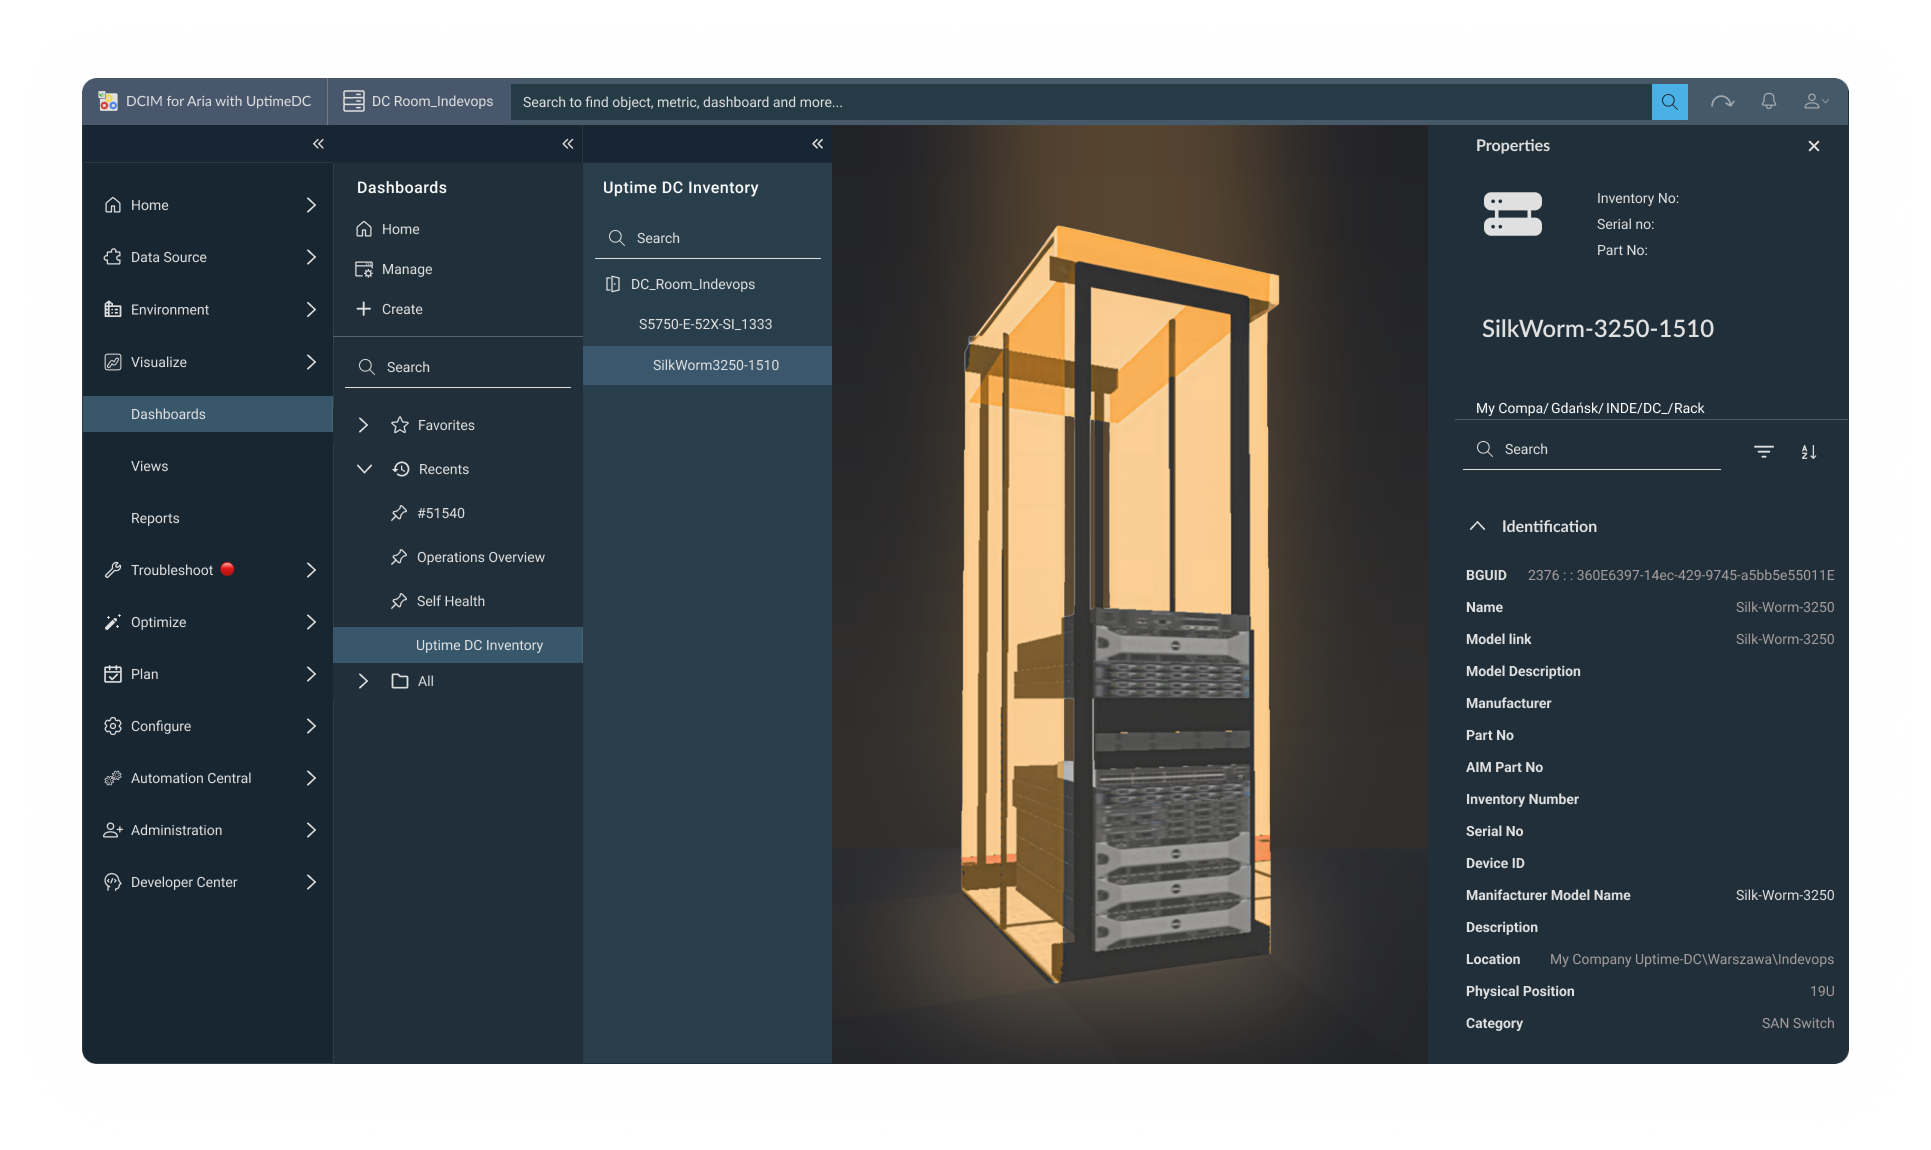The image size is (1931, 1150).
Task: Expand the Troubleshoot navigation menu
Action: (x=311, y=570)
